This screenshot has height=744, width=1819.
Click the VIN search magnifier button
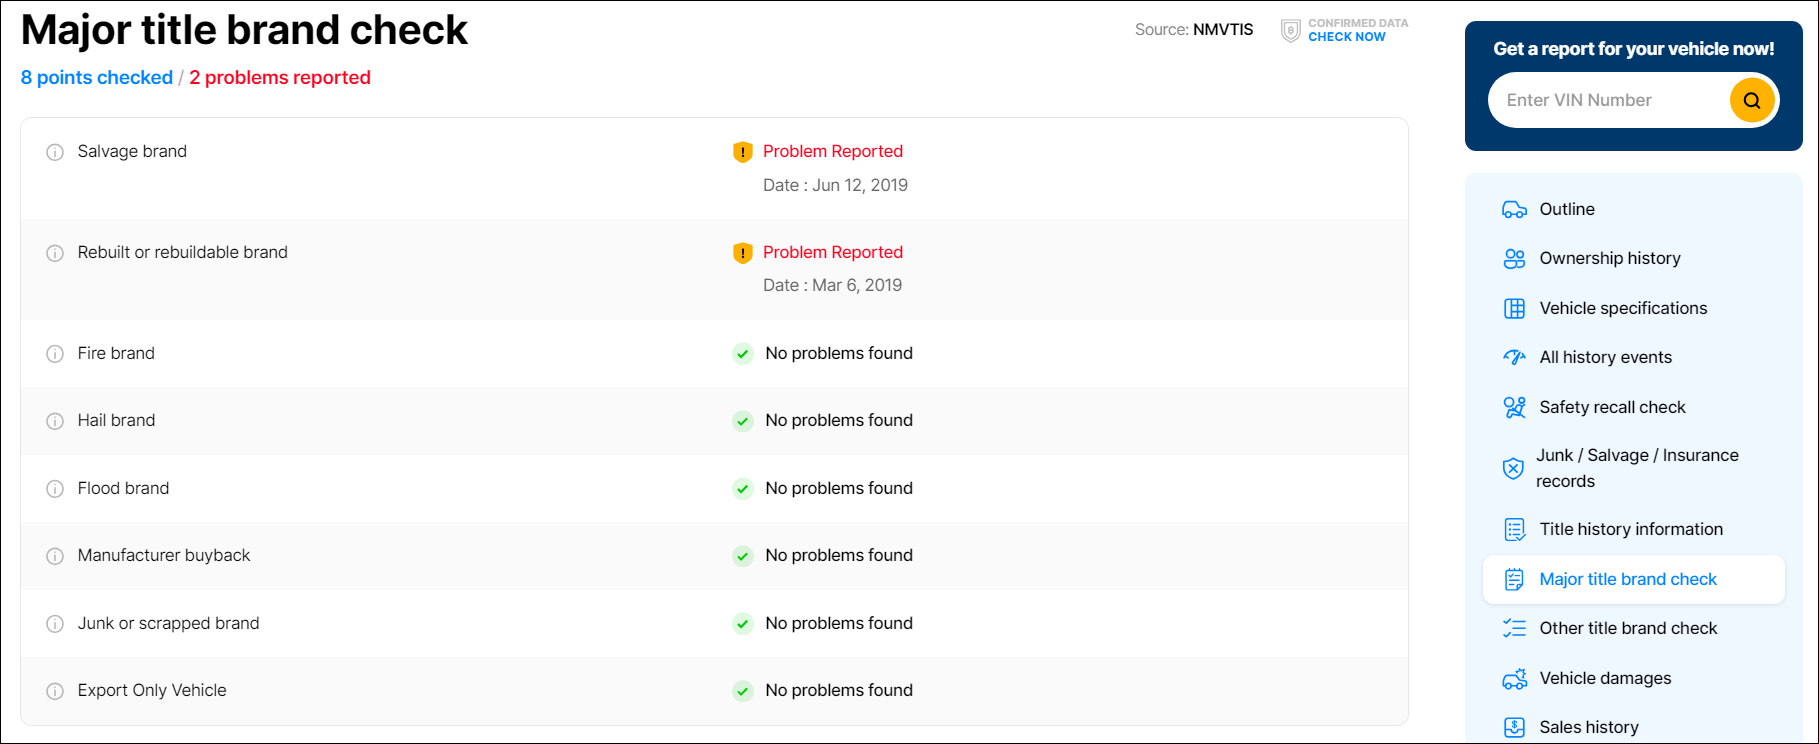pos(1751,100)
